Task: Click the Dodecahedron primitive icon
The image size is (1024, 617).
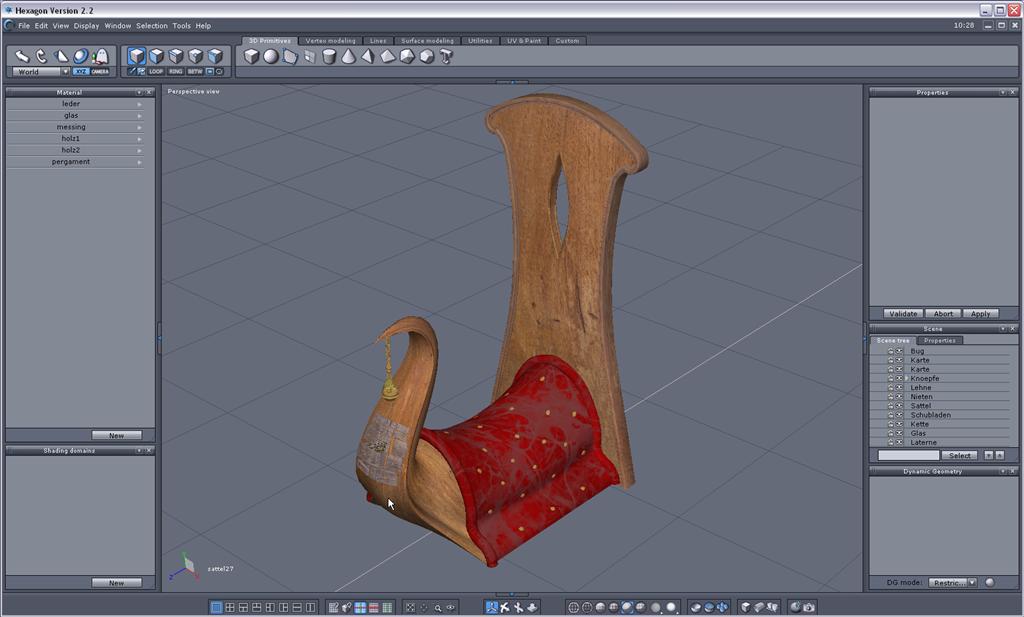Action: point(427,56)
